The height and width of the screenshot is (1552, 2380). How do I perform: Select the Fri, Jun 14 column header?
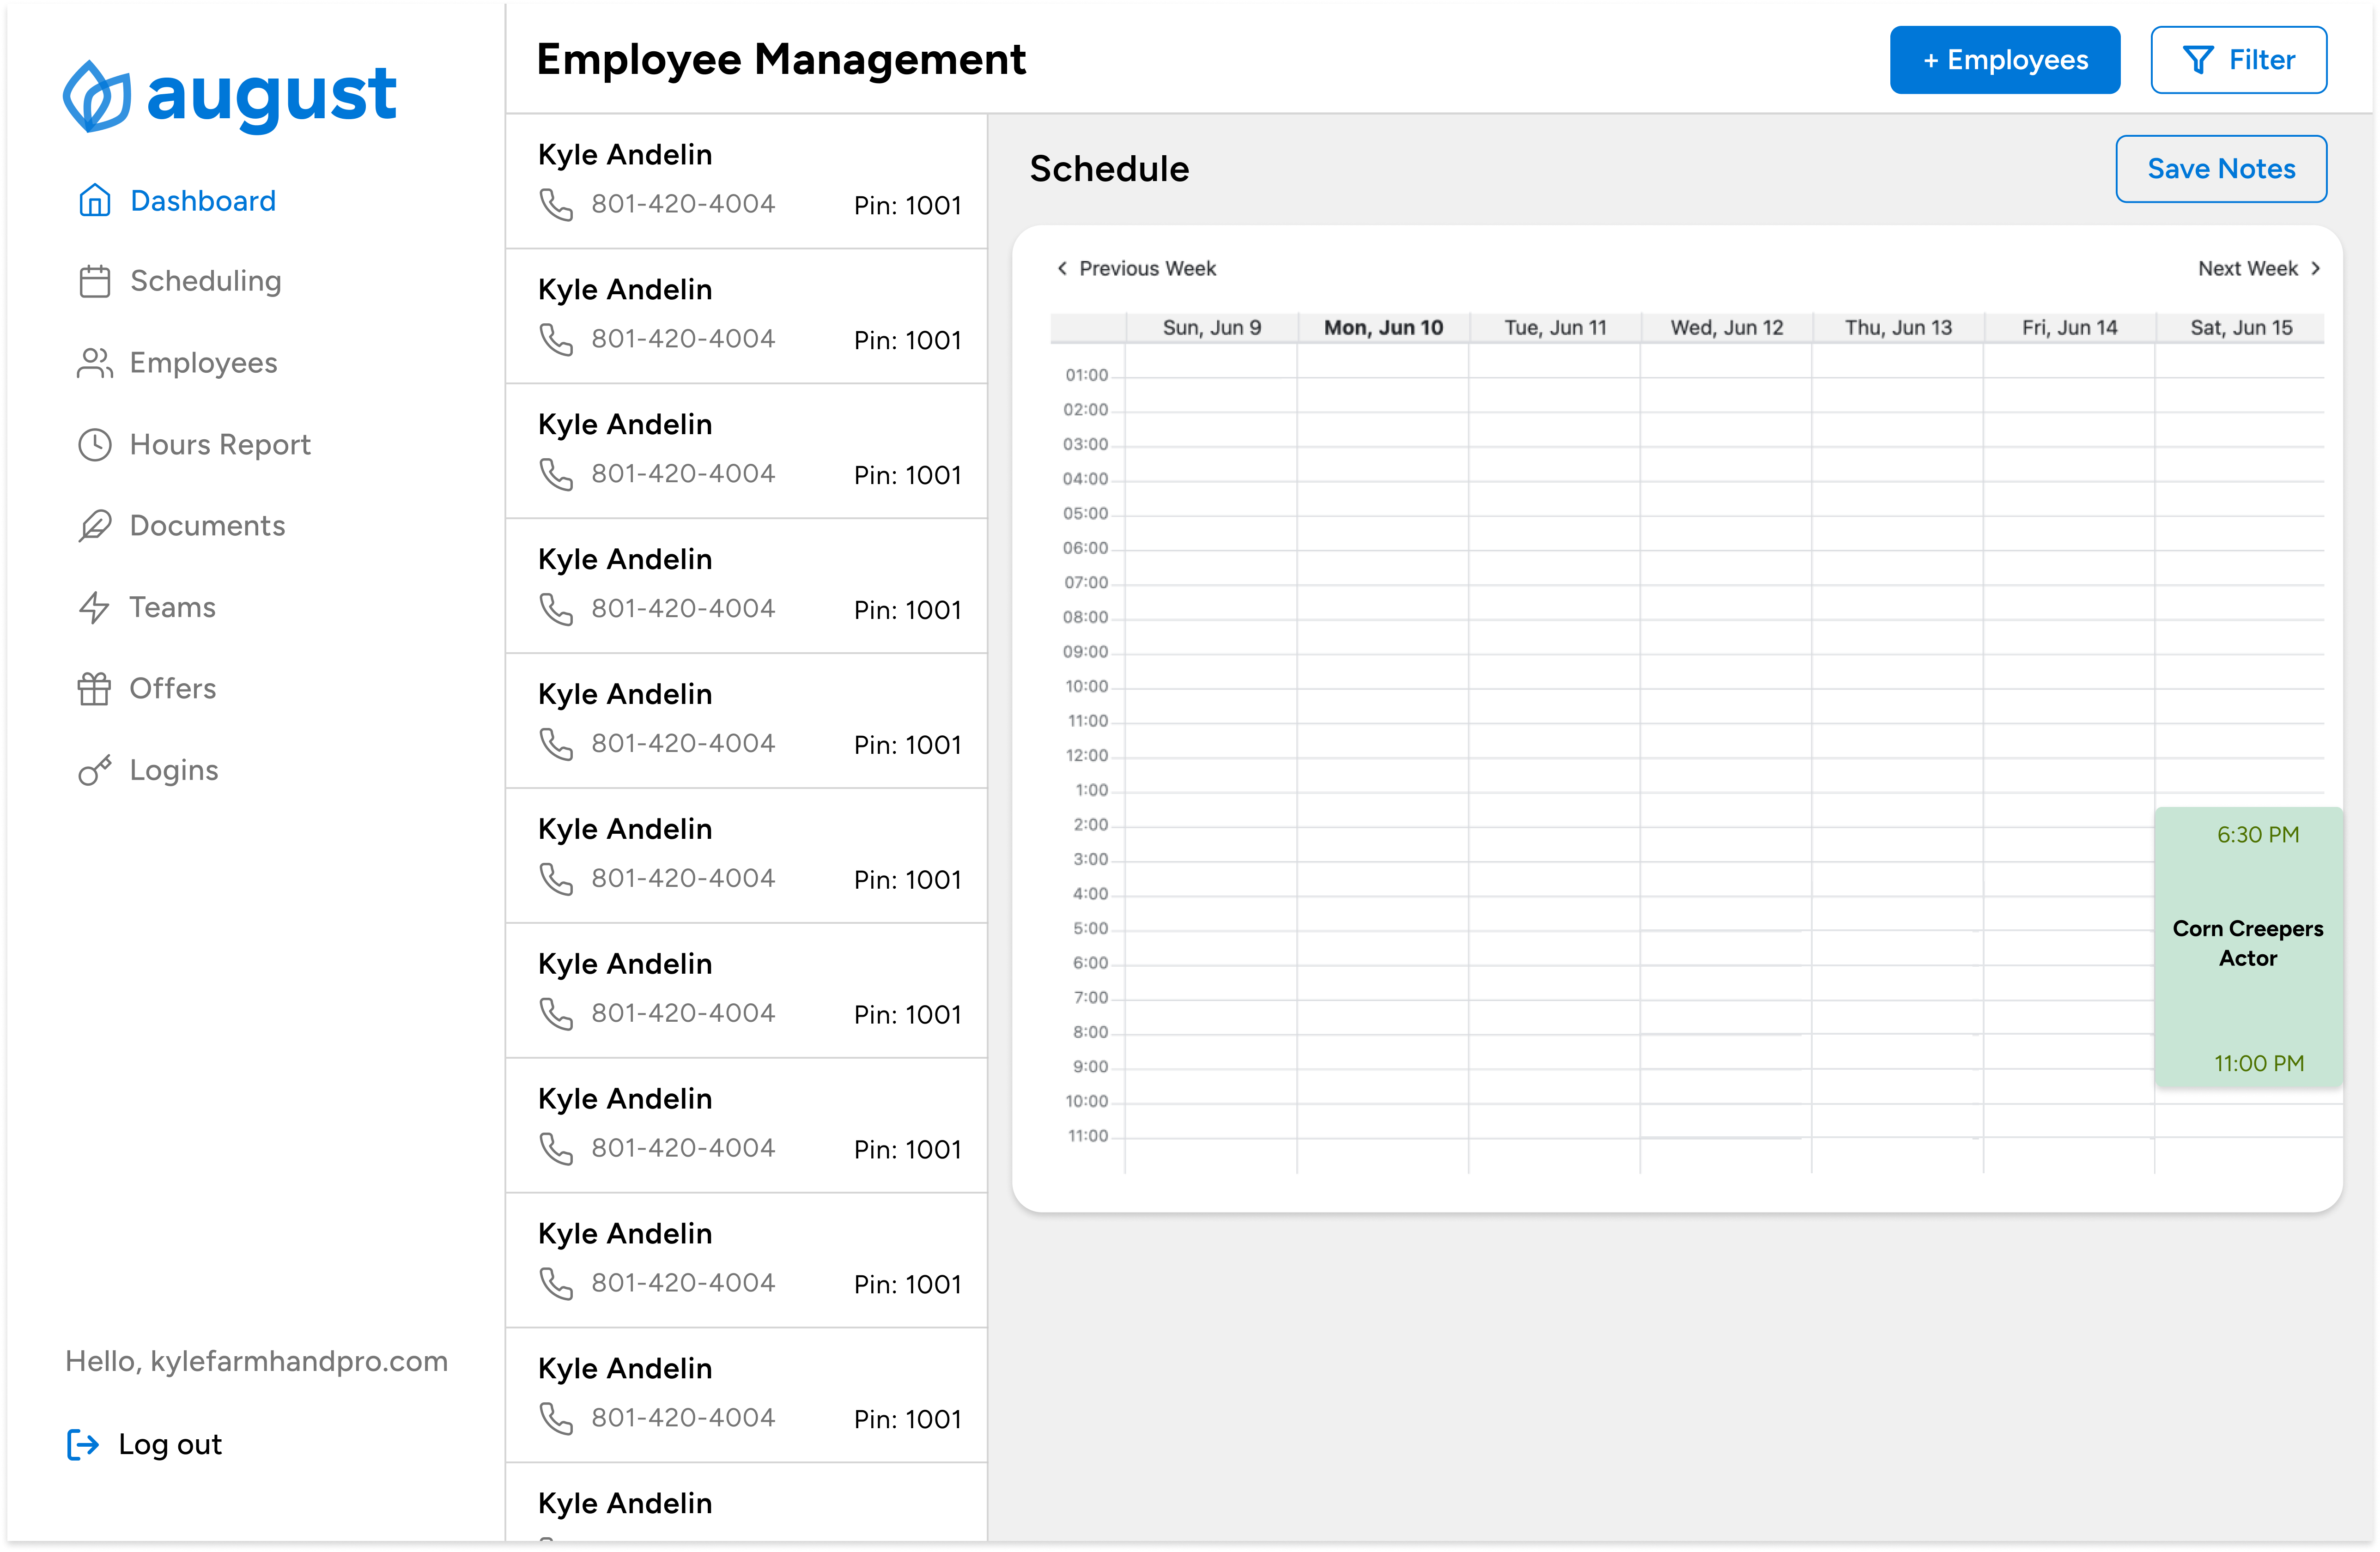(2069, 328)
